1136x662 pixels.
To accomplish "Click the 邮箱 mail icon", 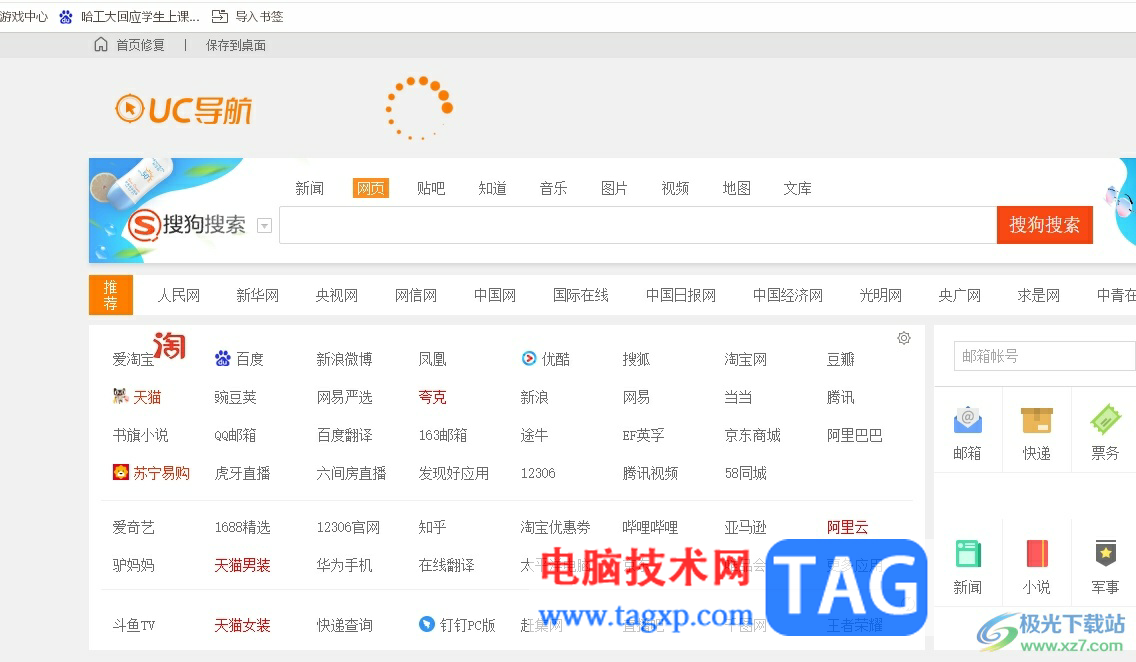I will click(x=967, y=420).
